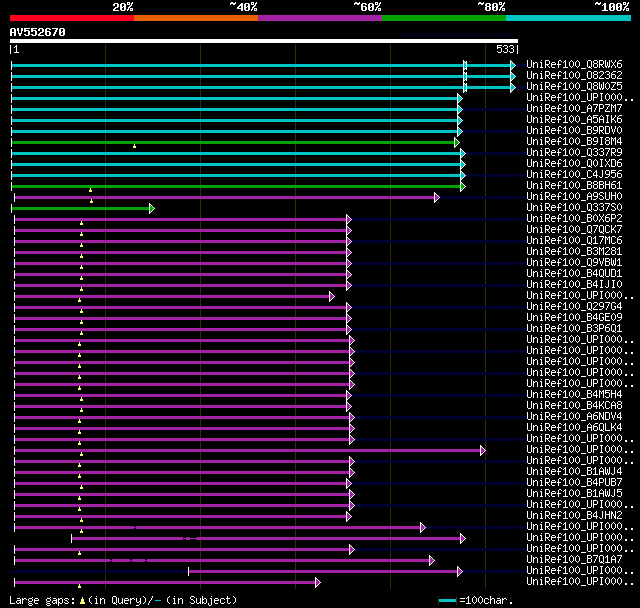Pick the UniRef100_B1AWJ5 hit label
640x608 pixels.
click(574, 494)
